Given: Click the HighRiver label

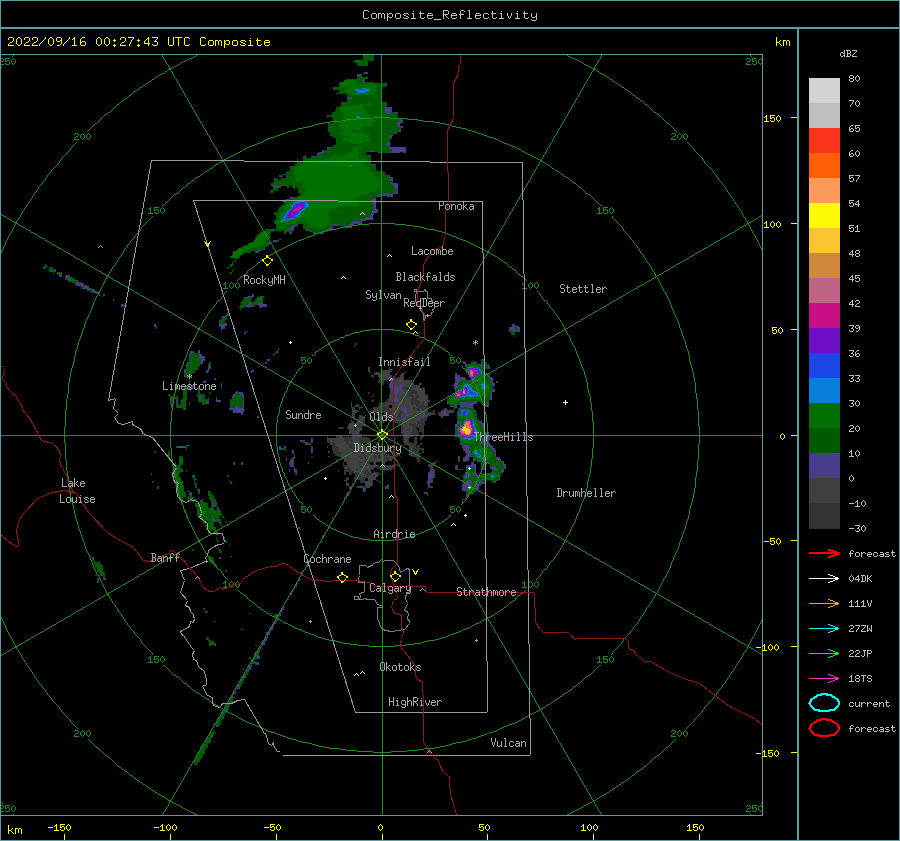Looking at the screenshot, I should coord(415,702).
